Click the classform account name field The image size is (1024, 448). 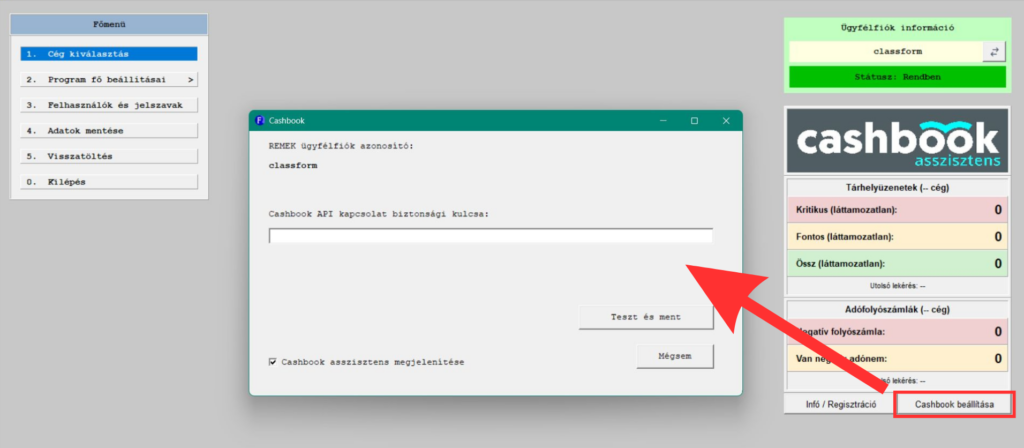(884, 51)
